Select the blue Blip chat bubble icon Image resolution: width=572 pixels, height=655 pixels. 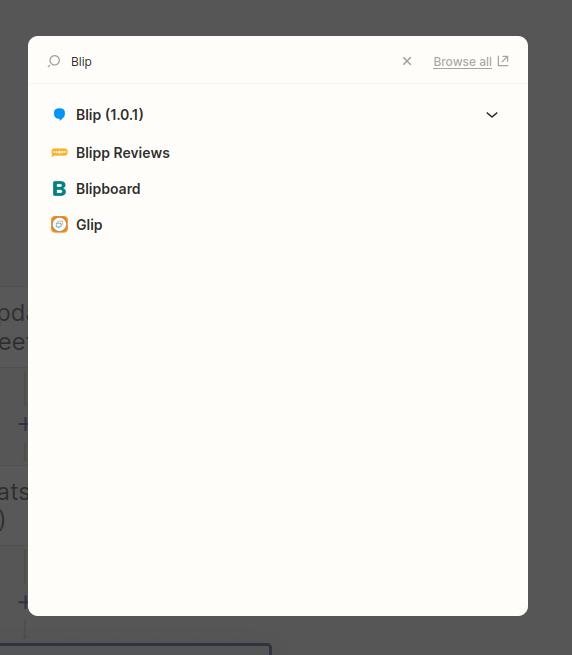59,114
